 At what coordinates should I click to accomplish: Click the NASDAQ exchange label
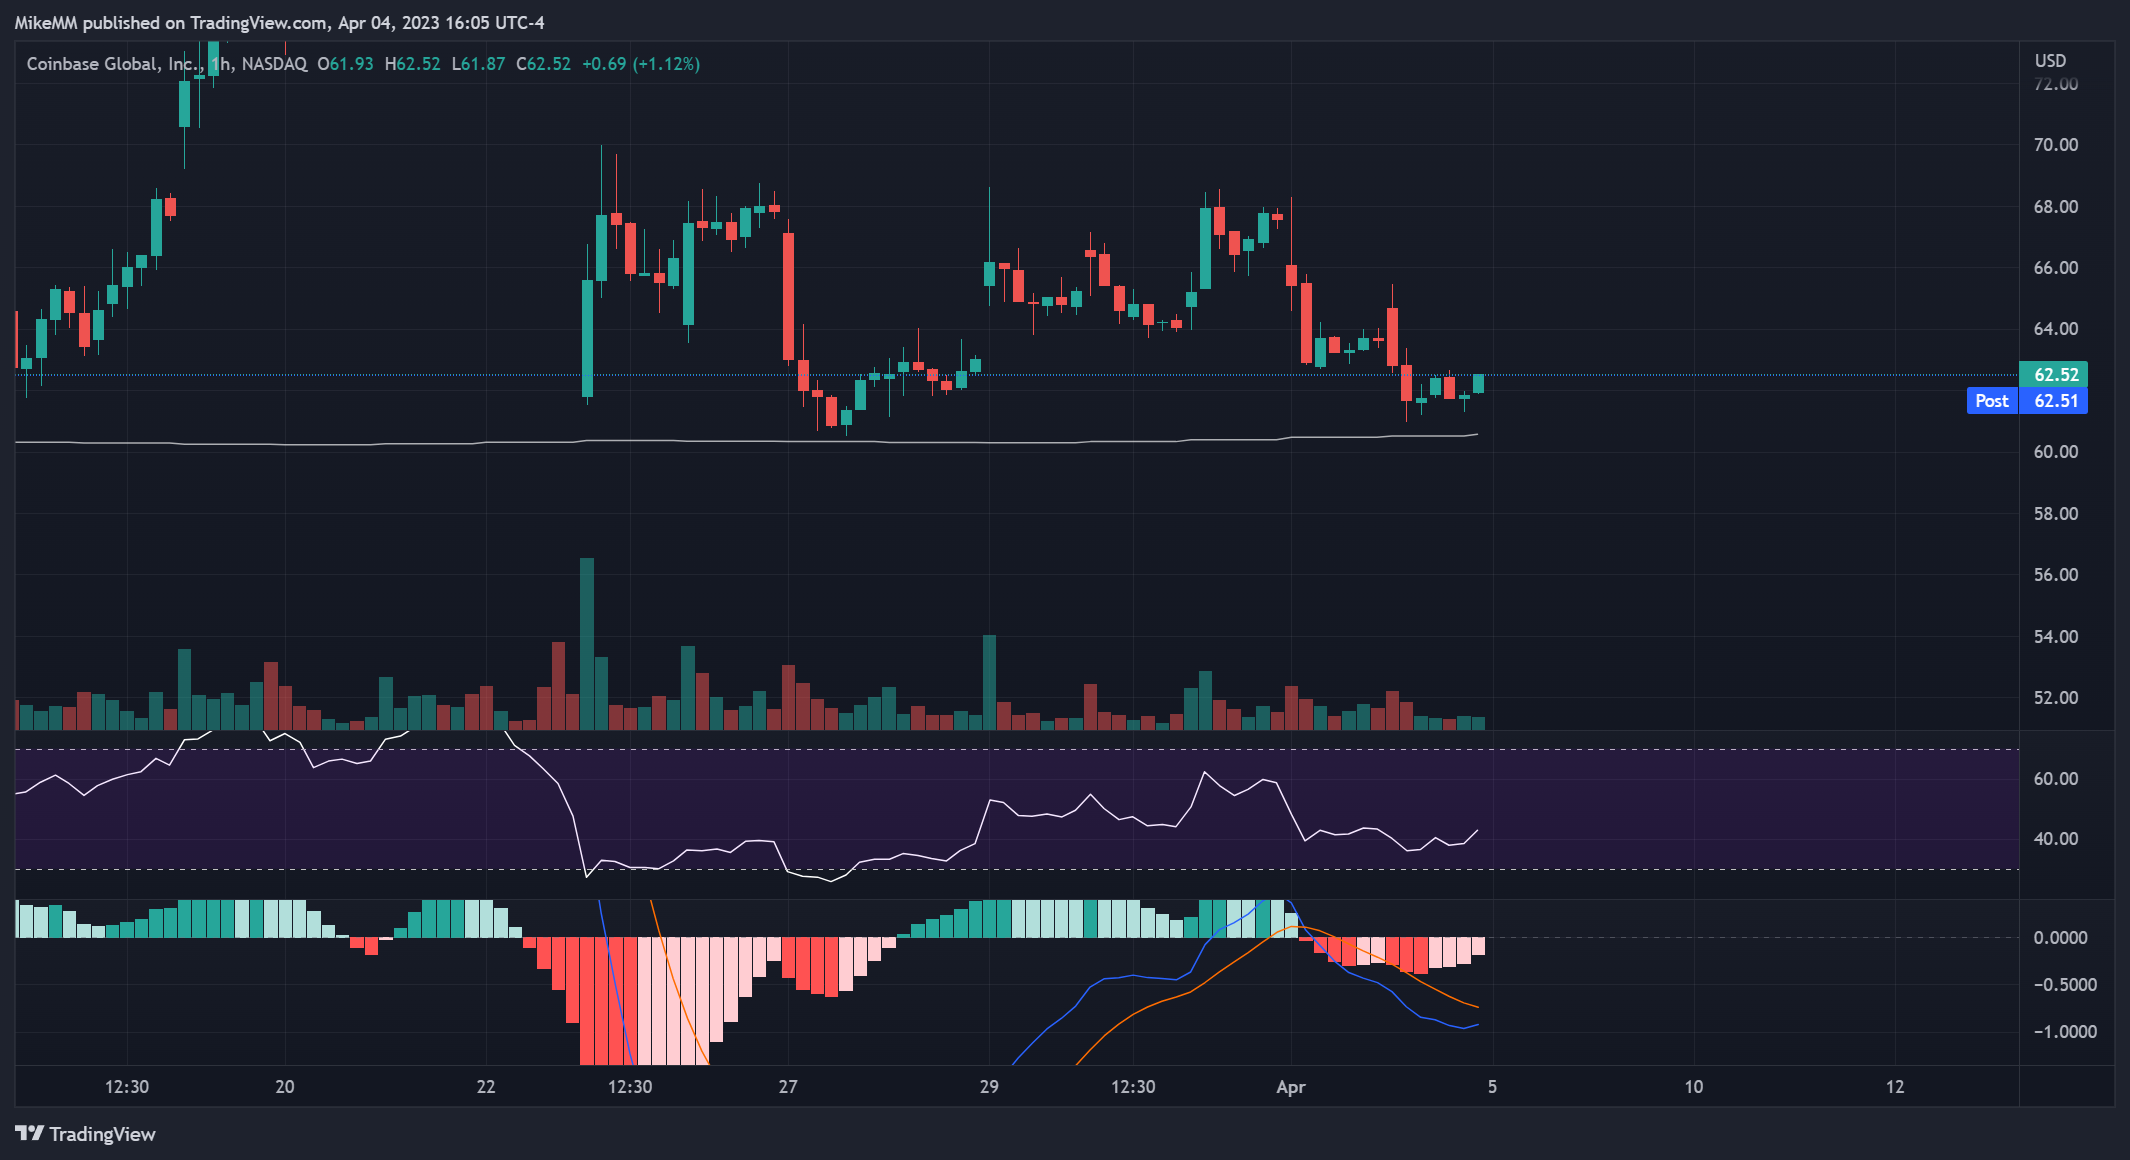(274, 64)
